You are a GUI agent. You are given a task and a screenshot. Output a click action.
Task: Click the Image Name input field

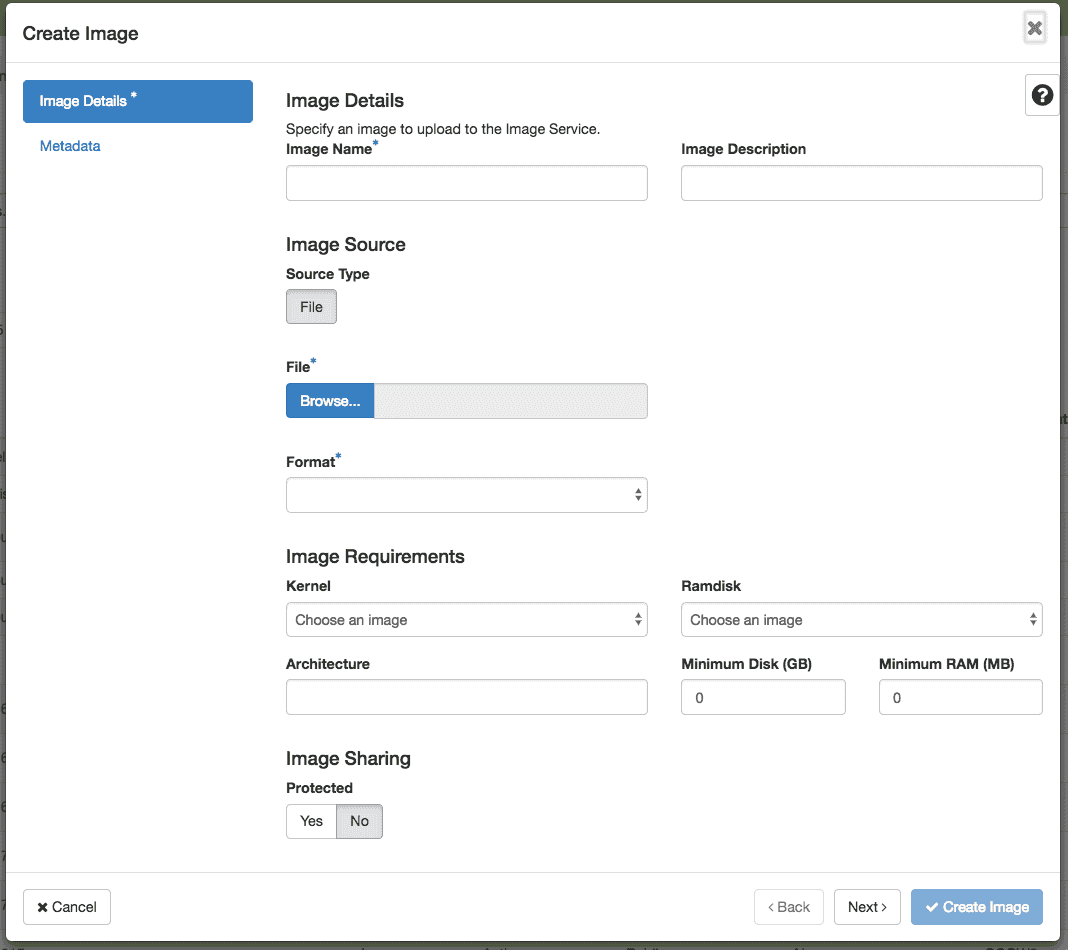pos(466,183)
